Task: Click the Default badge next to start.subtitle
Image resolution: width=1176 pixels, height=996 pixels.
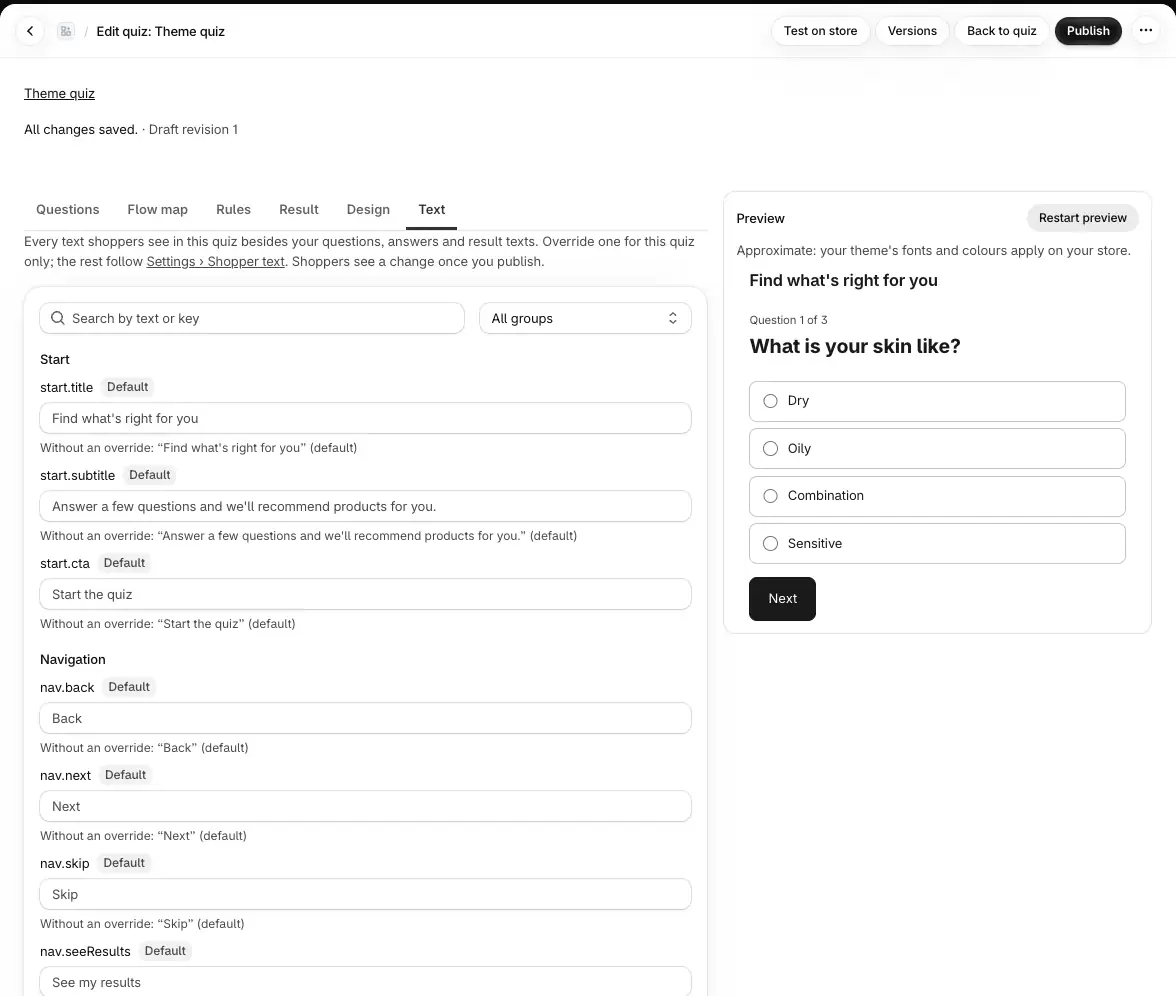Action: (149, 475)
